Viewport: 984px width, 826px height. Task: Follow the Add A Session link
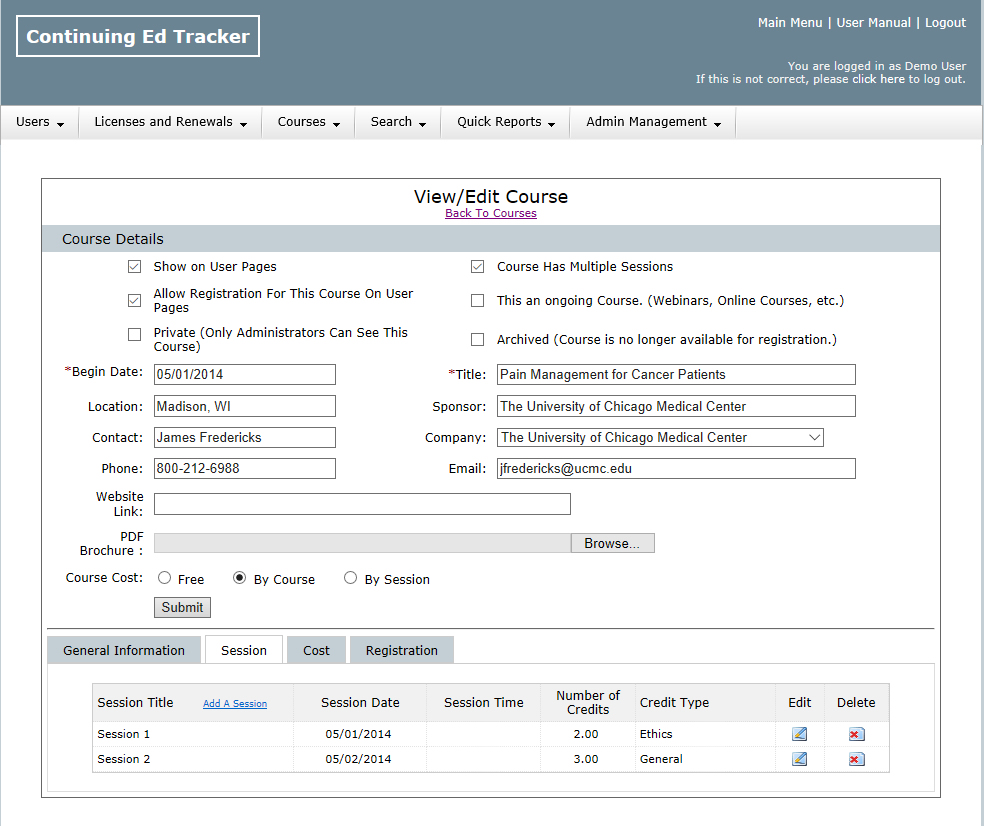point(235,704)
